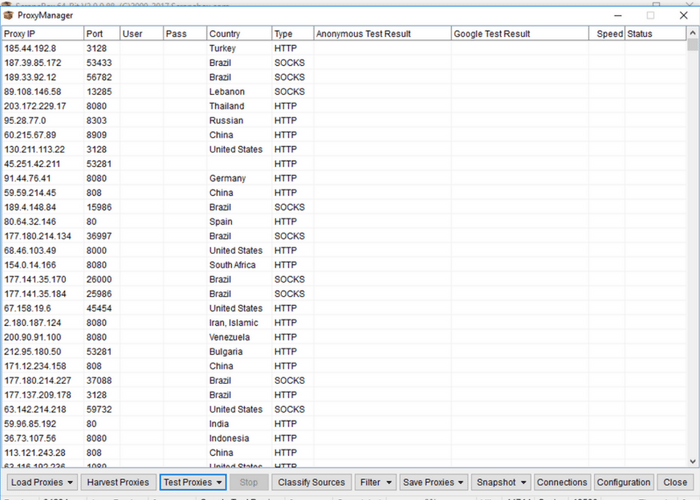The width and height of the screenshot is (700, 500).
Task: Click Classify Sources button
Action: [x=311, y=482]
